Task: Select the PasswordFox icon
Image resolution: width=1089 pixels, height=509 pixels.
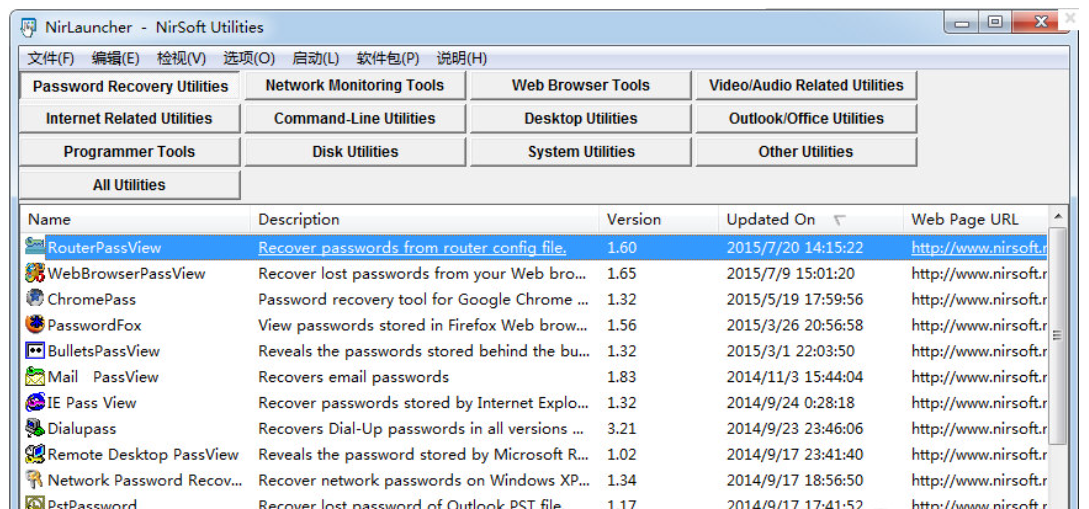Action: pyautogui.click(x=35, y=325)
